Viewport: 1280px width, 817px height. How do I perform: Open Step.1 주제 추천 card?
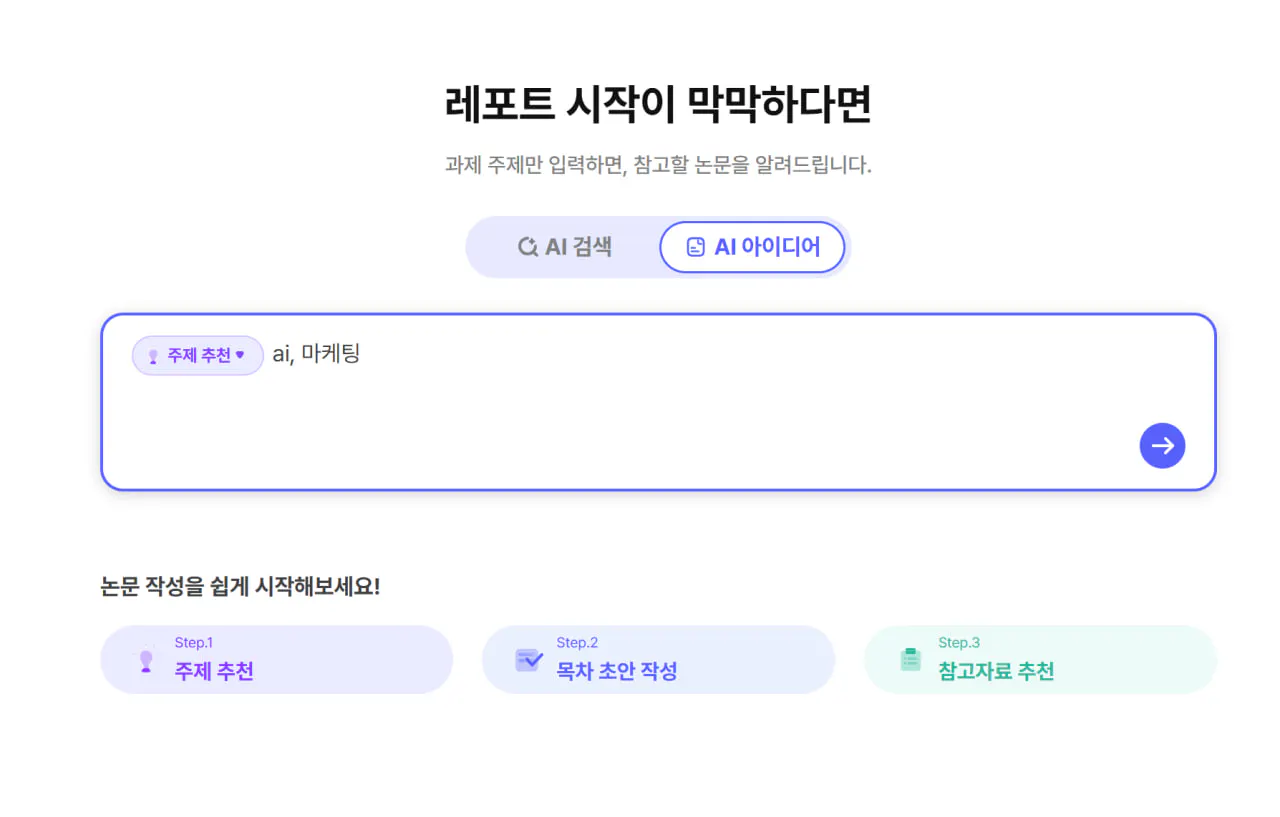277,659
